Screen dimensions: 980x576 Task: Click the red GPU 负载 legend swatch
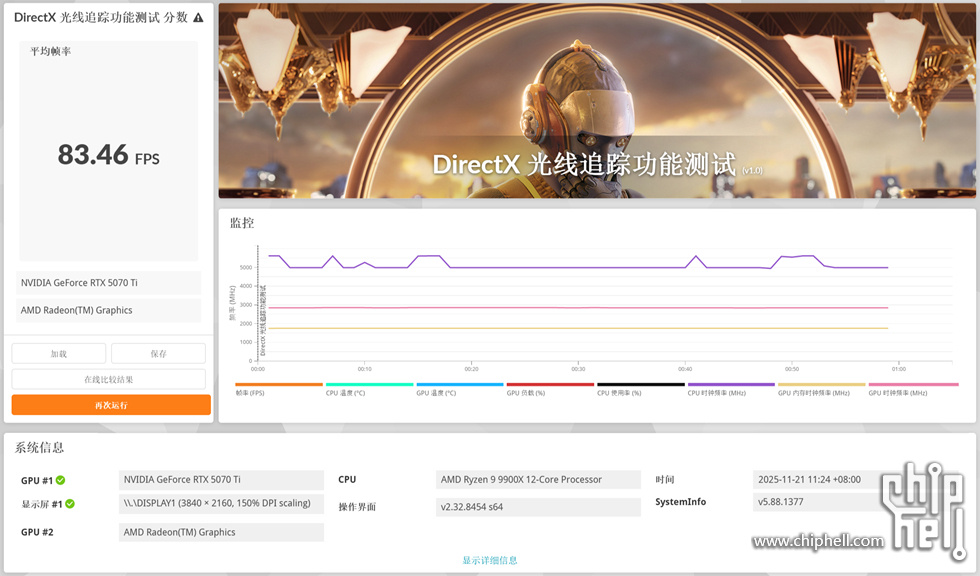point(550,385)
